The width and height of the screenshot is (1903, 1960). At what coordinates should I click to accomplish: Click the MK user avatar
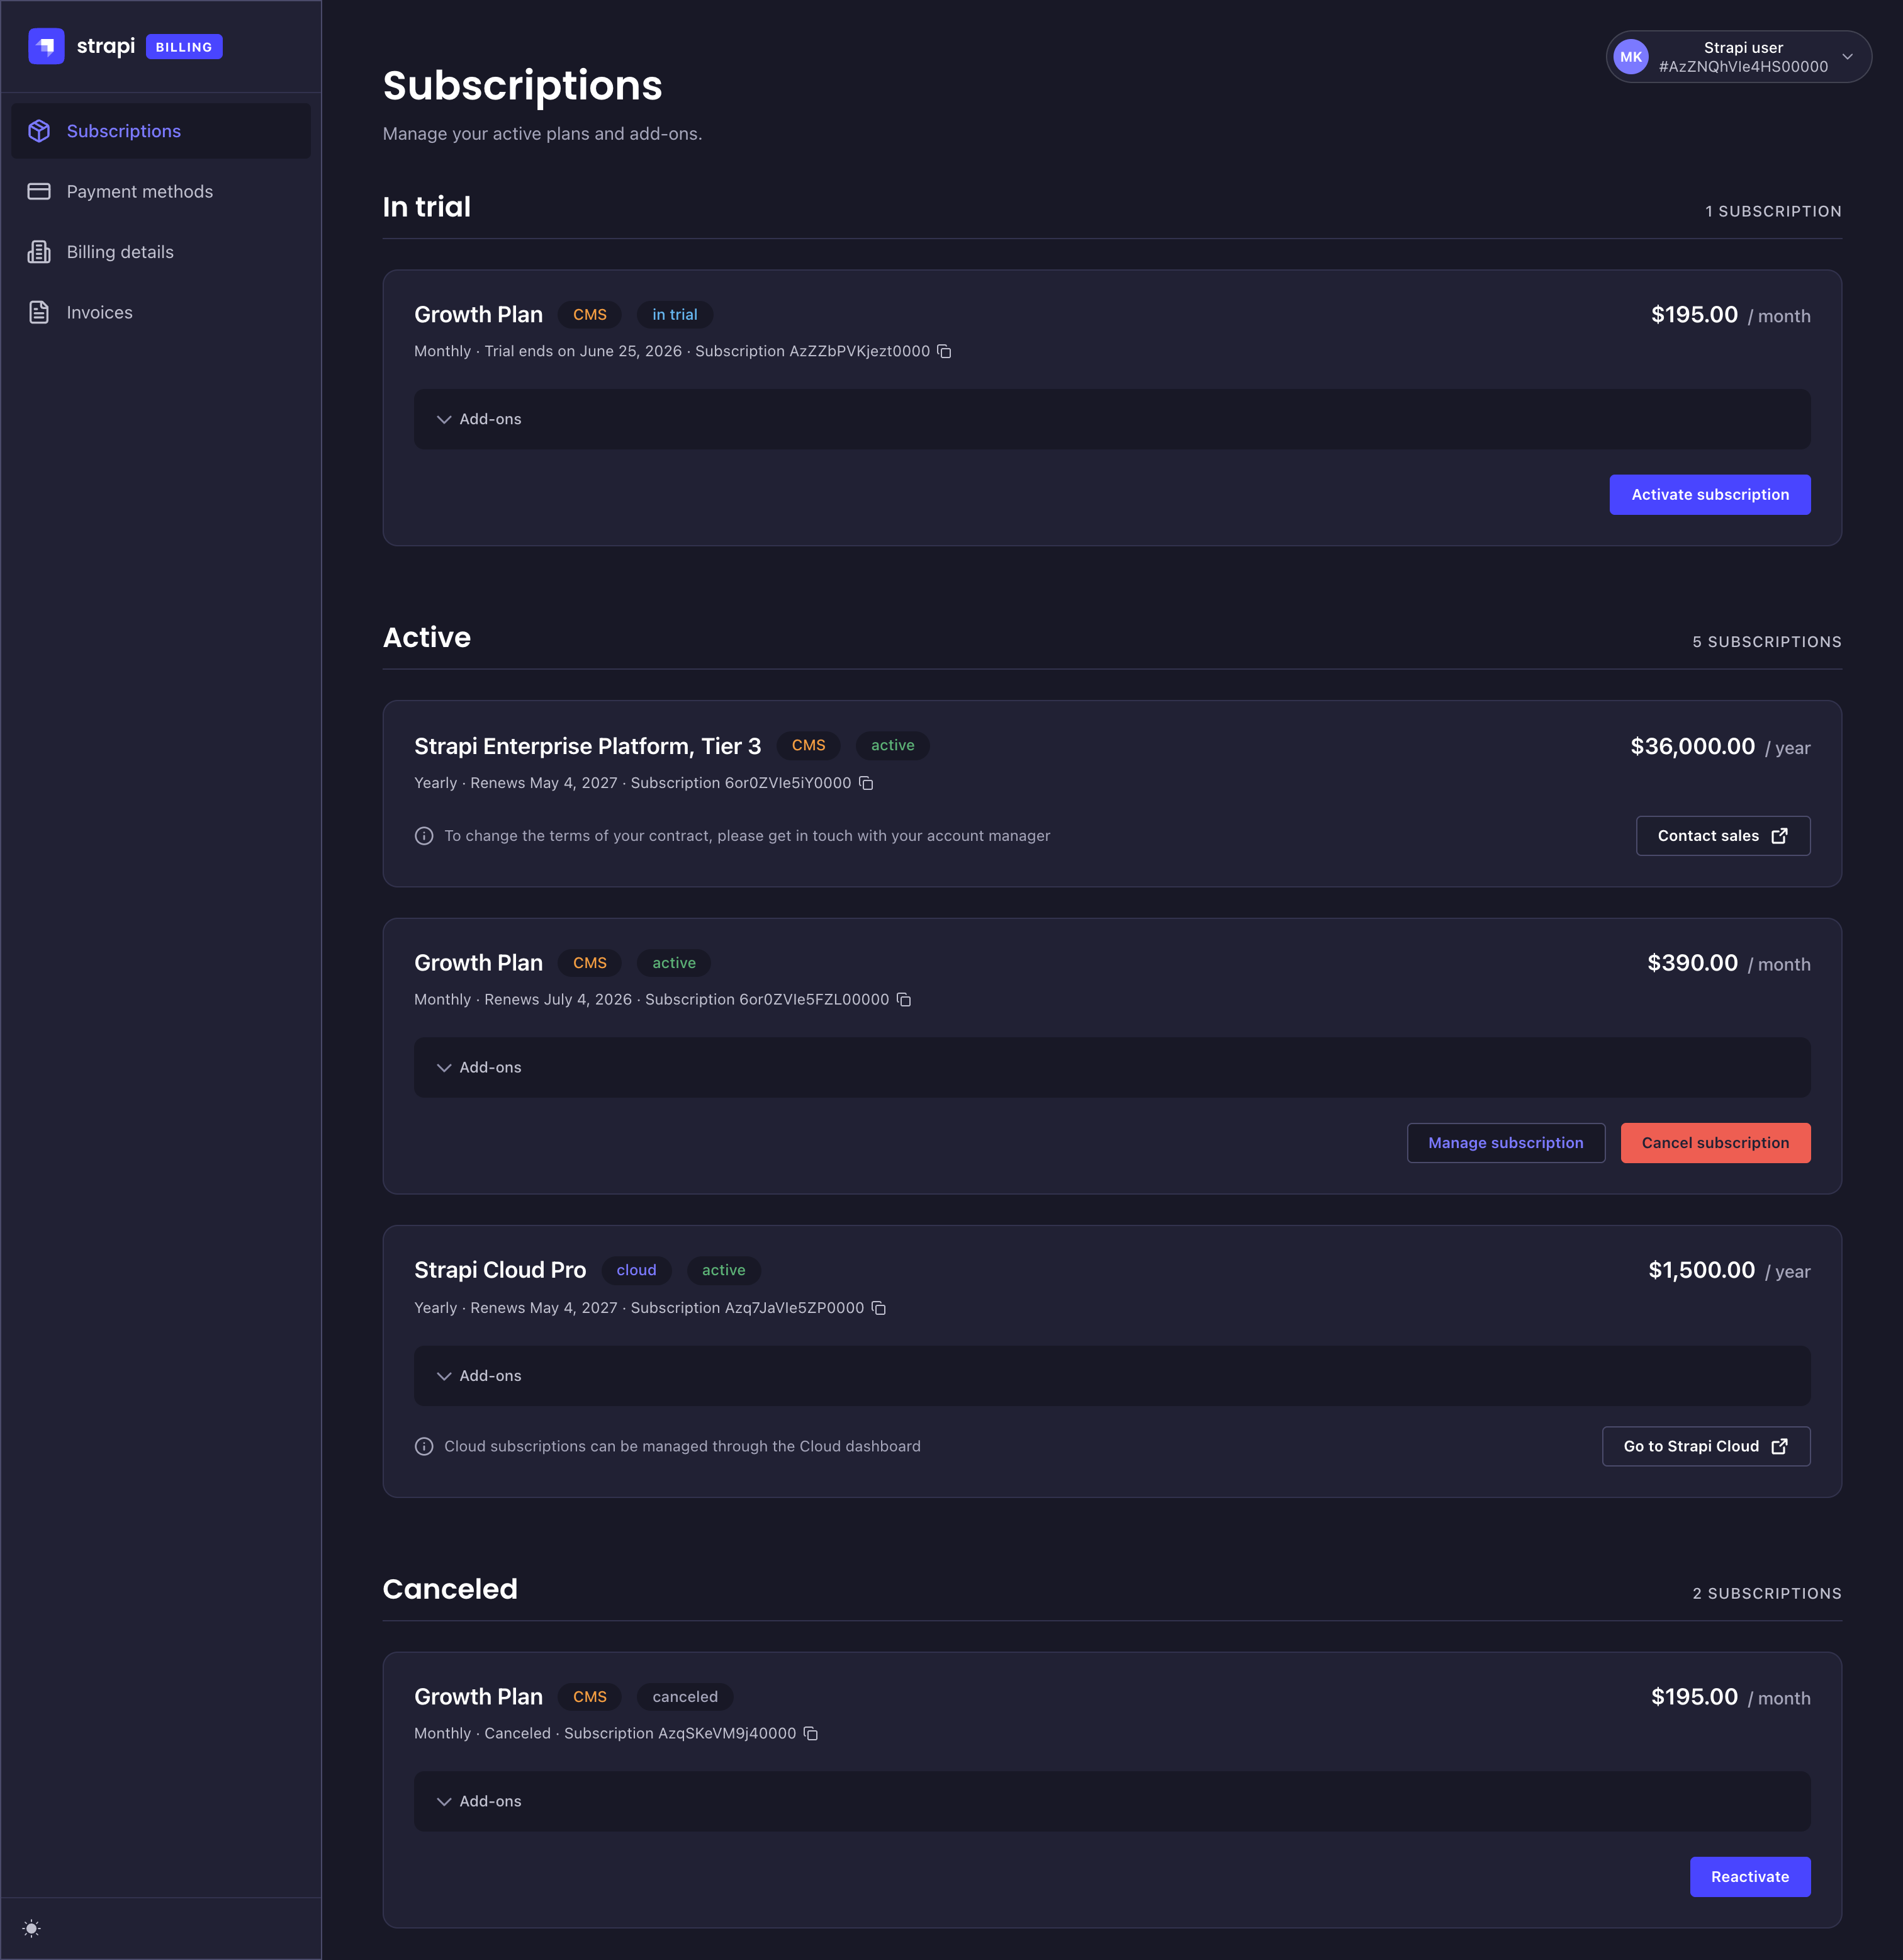[1631, 57]
